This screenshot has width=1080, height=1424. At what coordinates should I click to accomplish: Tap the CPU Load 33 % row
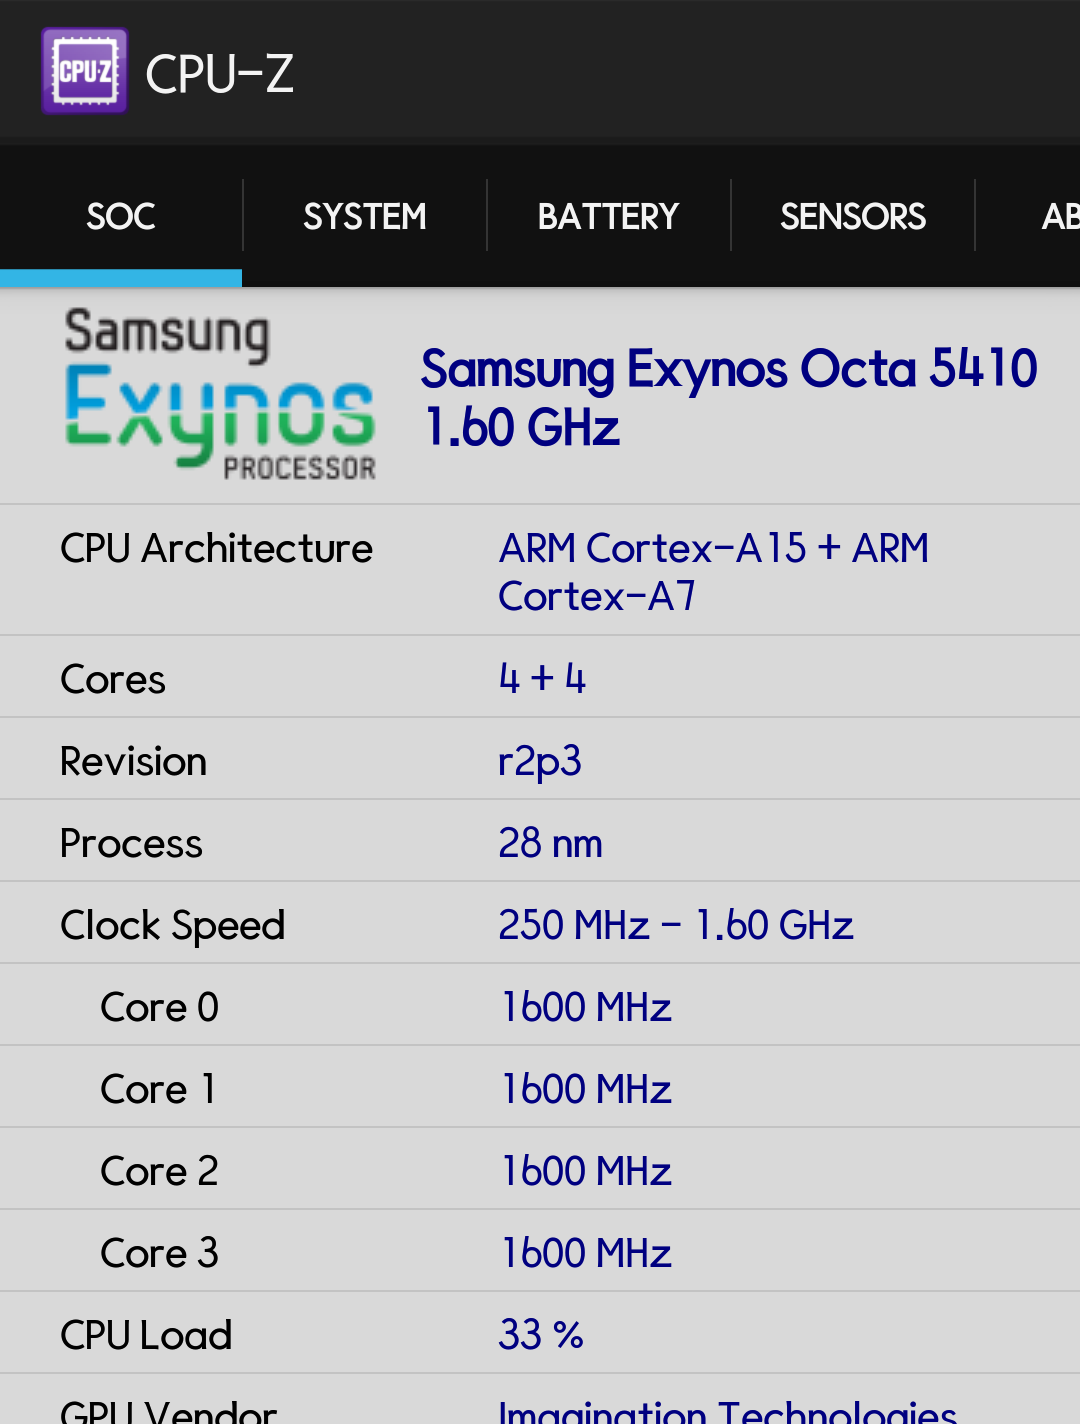click(x=540, y=1335)
